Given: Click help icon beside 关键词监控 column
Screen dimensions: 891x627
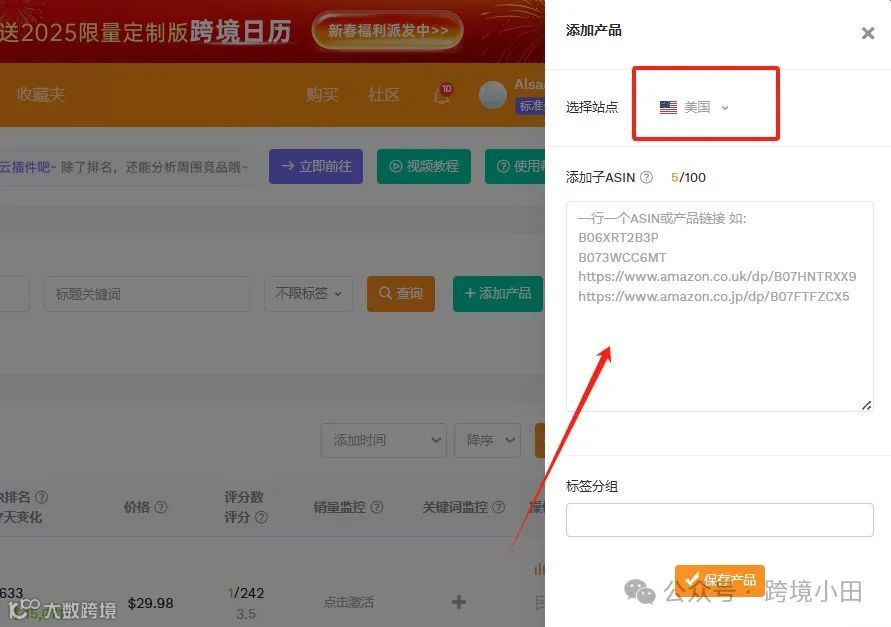Looking at the screenshot, I should 498,507.
